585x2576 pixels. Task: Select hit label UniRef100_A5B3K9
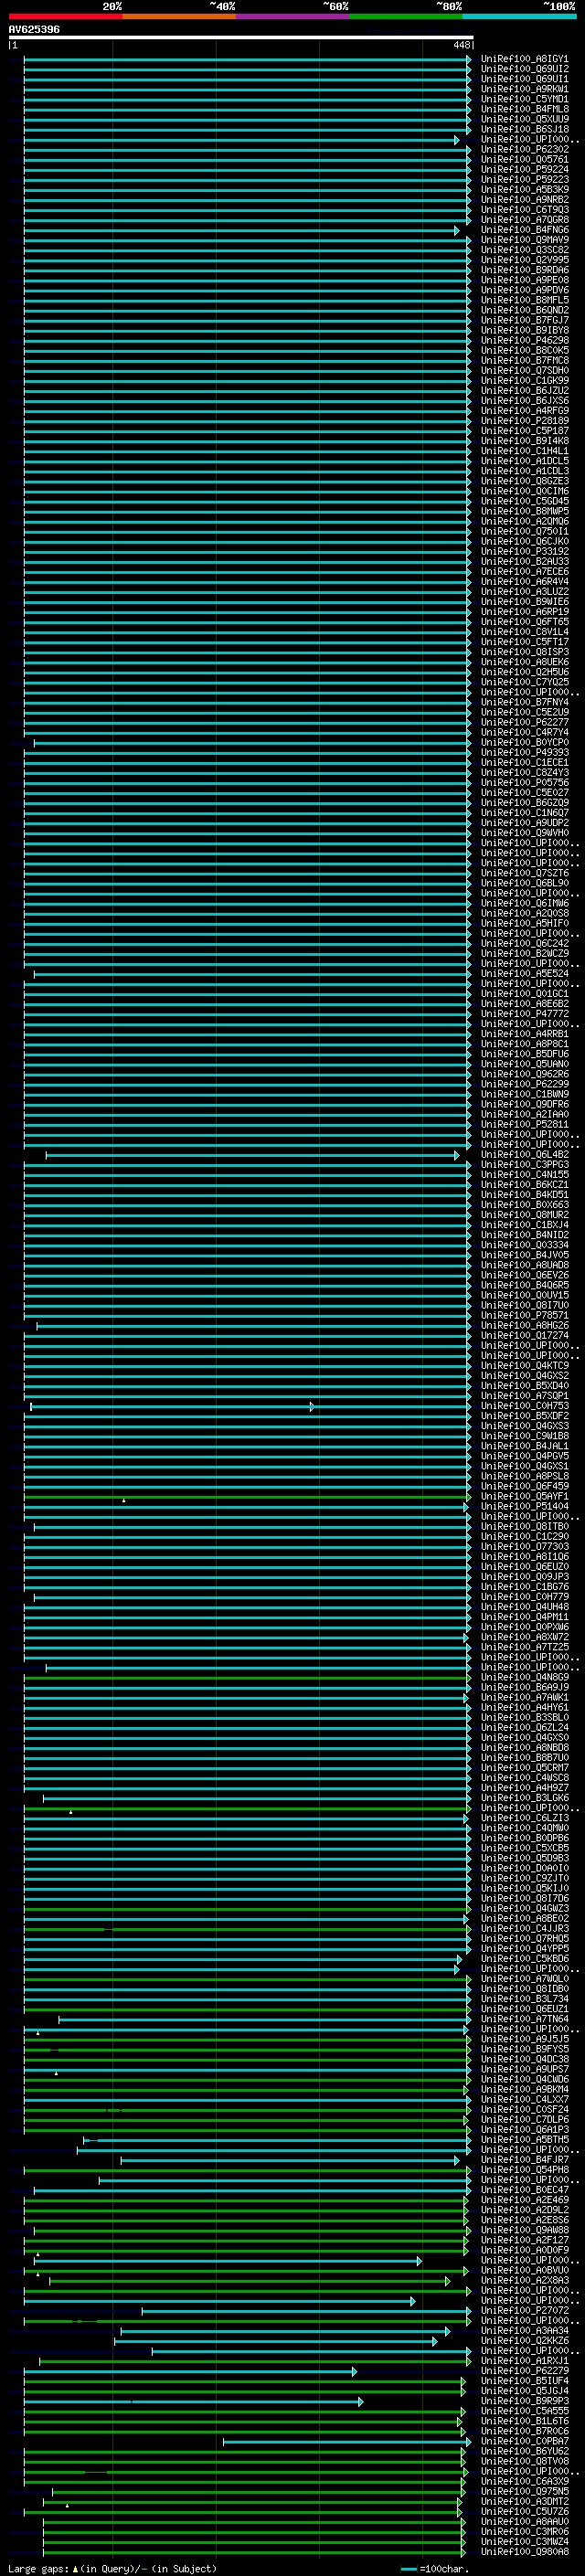pos(524,189)
